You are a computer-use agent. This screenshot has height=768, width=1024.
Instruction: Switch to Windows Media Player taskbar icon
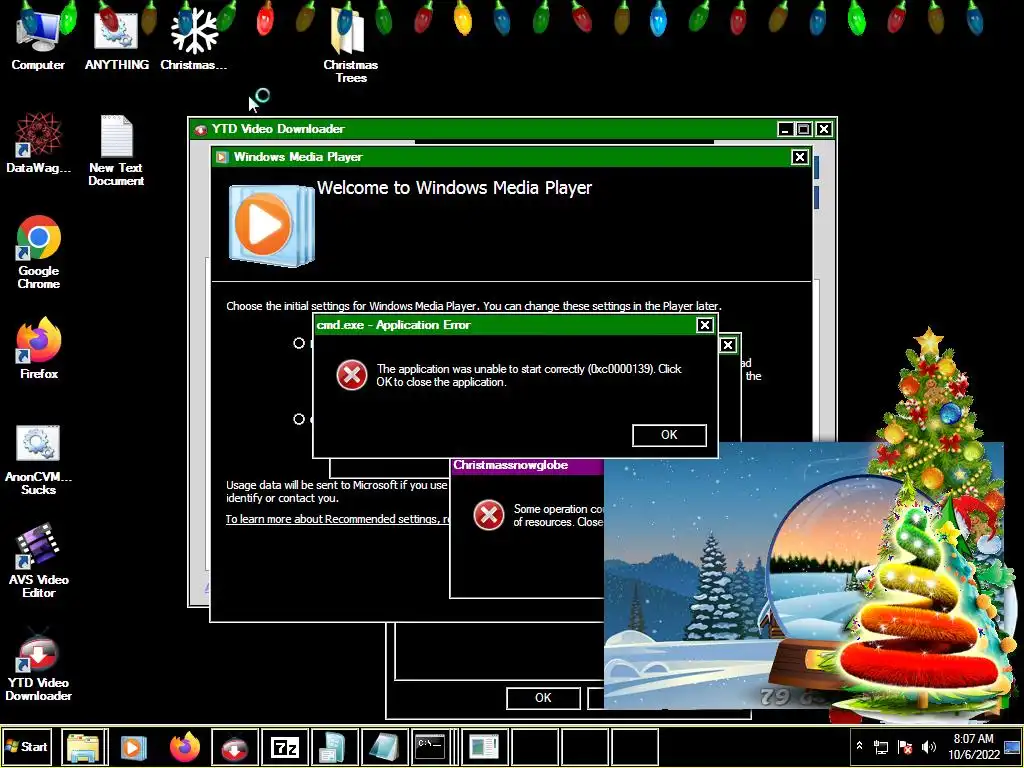[133, 746]
